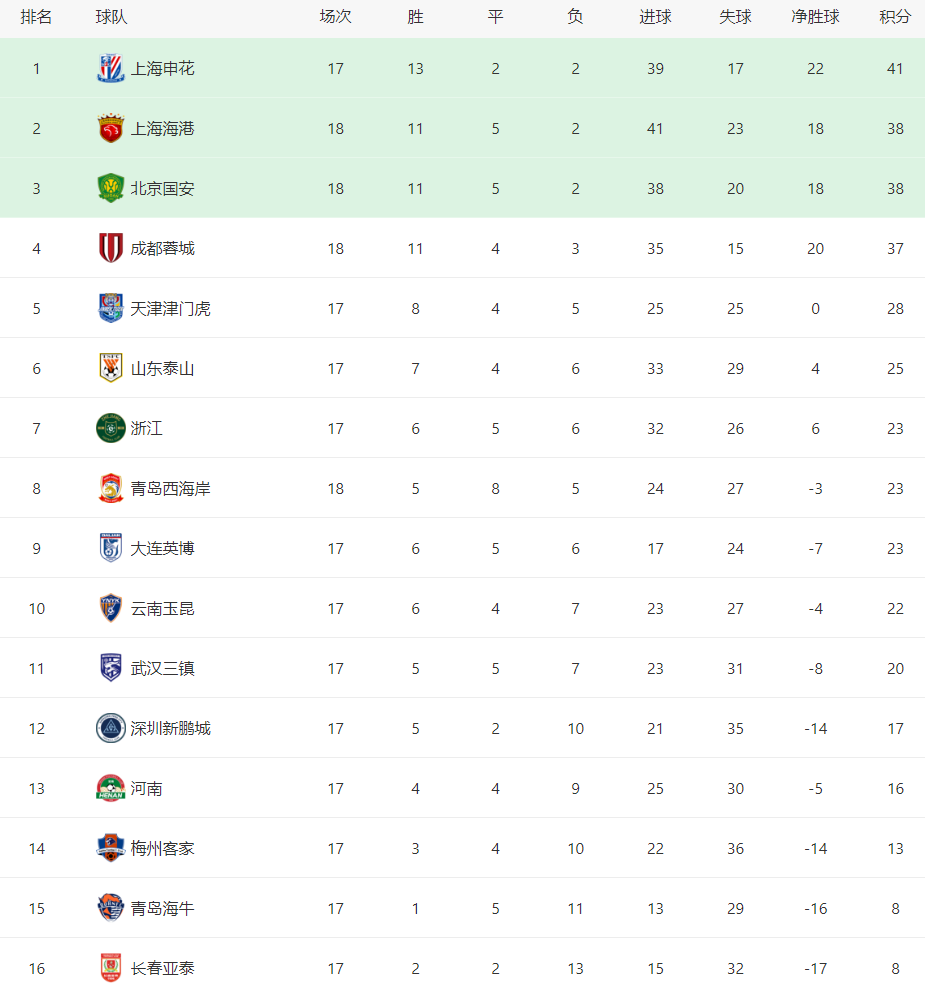Open the 天津津门虎 team name link
Viewport: 925px width, 986px height.
(170, 309)
